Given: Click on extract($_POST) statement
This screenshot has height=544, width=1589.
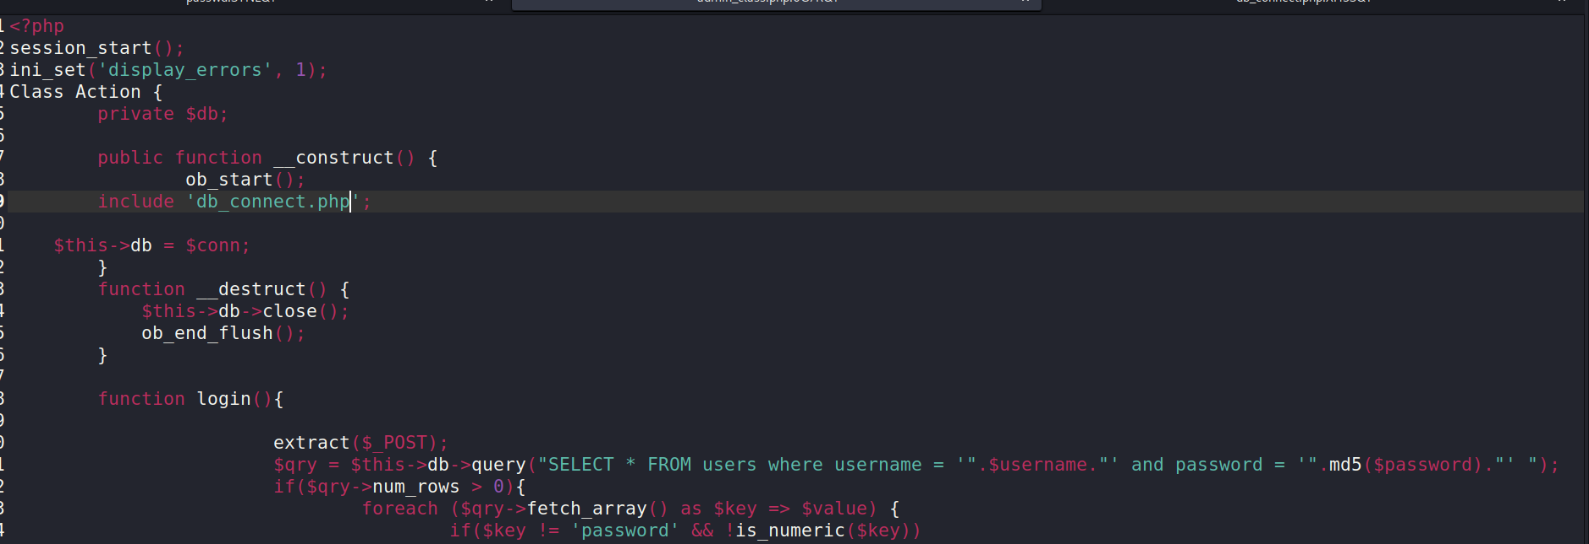Looking at the screenshot, I should (x=360, y=443).
